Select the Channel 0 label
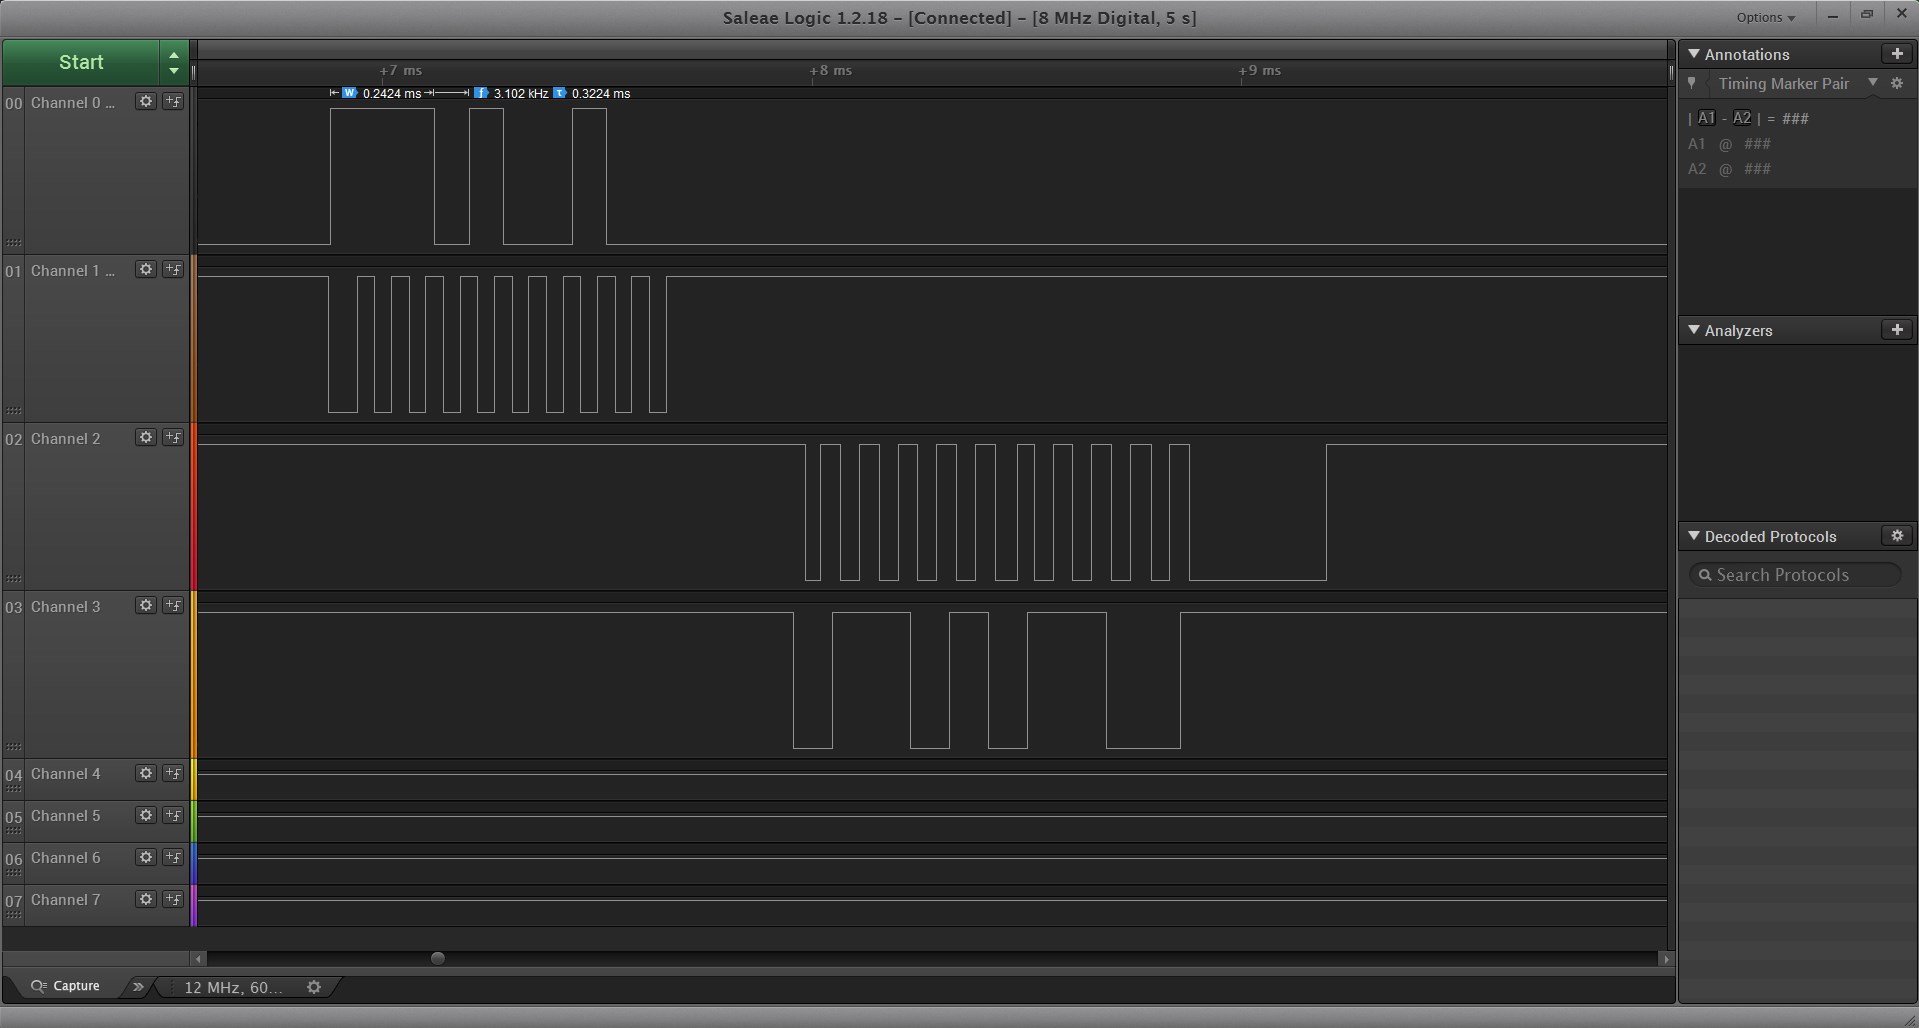This screenshot has height=1028, width=1919. coord(73,102)
